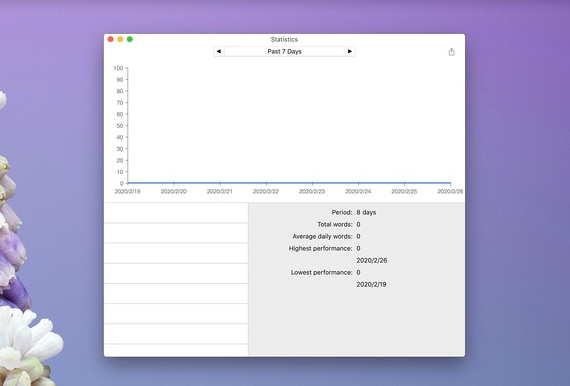Click the Total words label
This screenshot has width=570, height=386.
click(335, 224)
